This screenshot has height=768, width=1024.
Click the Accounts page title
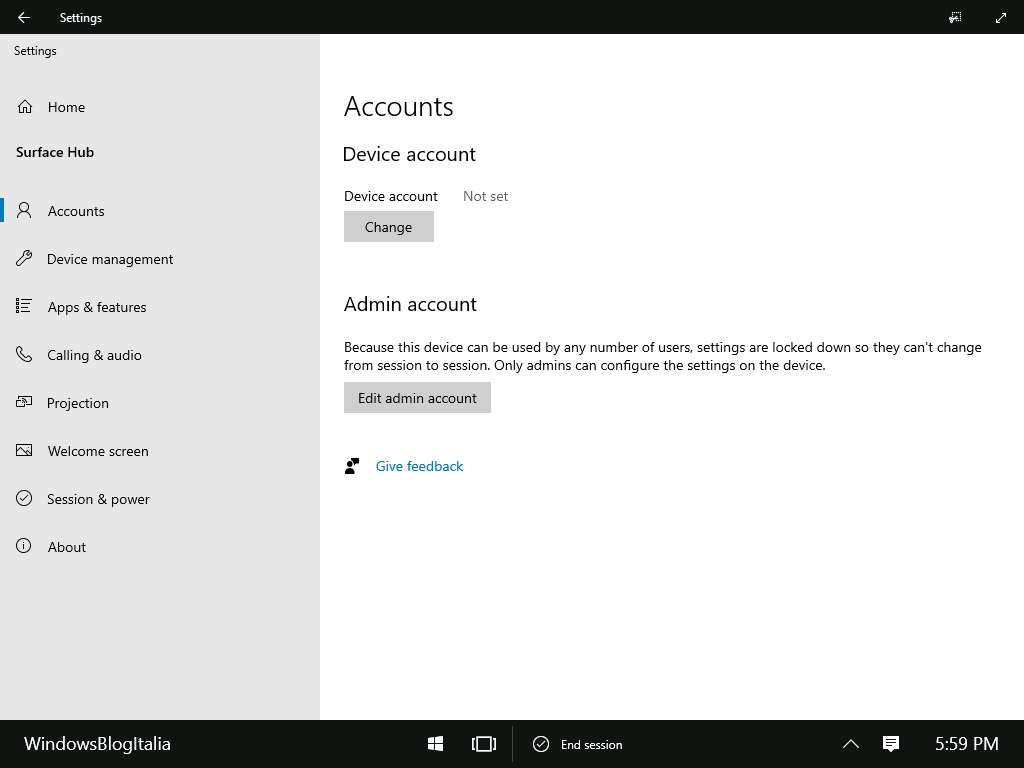click(398, 106)
